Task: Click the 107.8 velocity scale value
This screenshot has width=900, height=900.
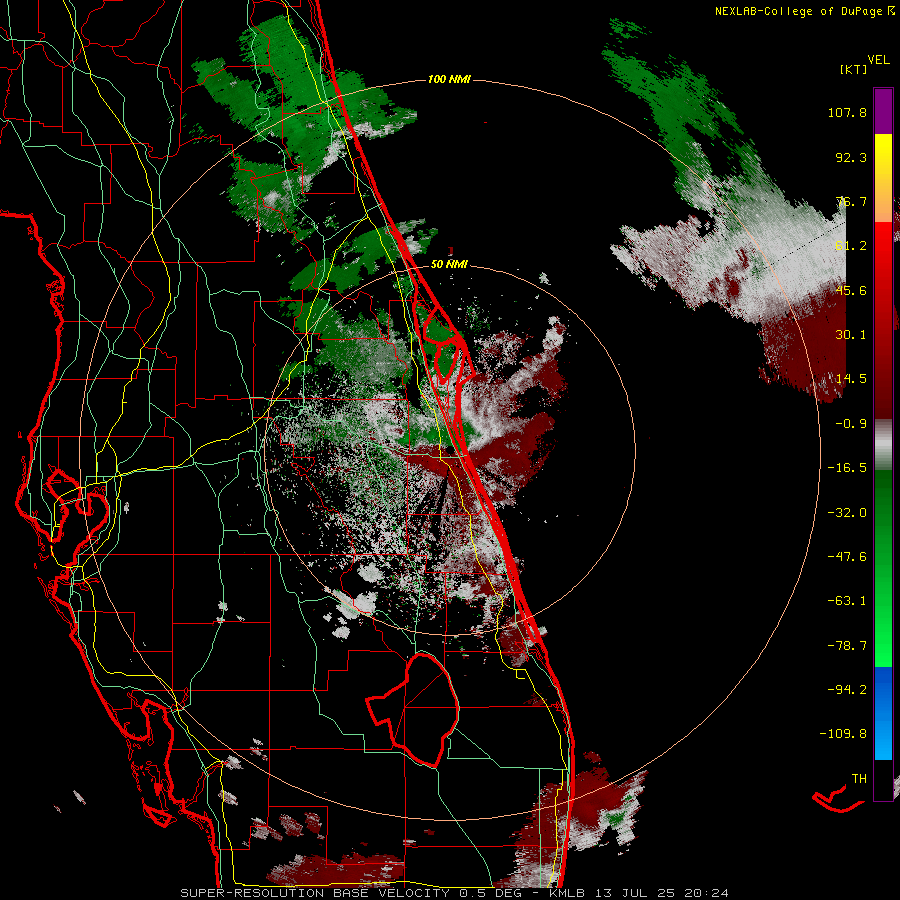Action: (x=847, y=112)
